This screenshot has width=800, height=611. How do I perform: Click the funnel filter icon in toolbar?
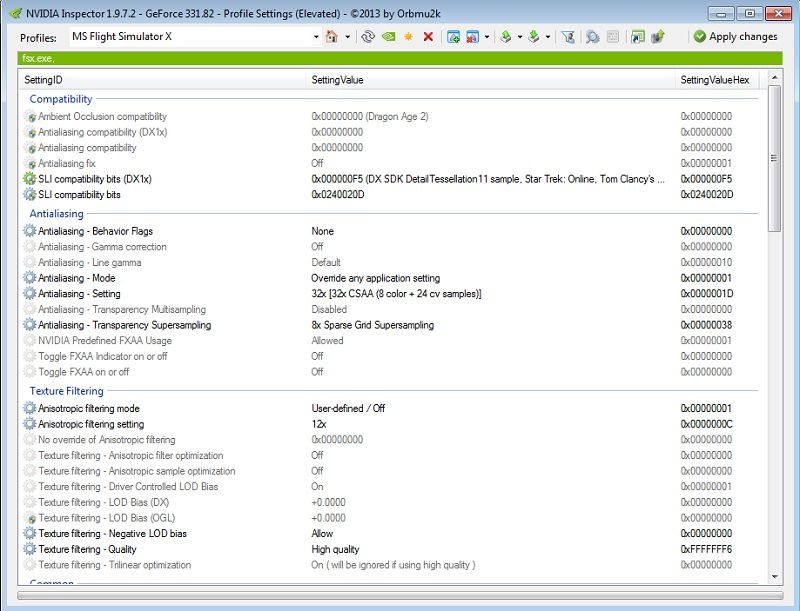[x=568, y=37]
